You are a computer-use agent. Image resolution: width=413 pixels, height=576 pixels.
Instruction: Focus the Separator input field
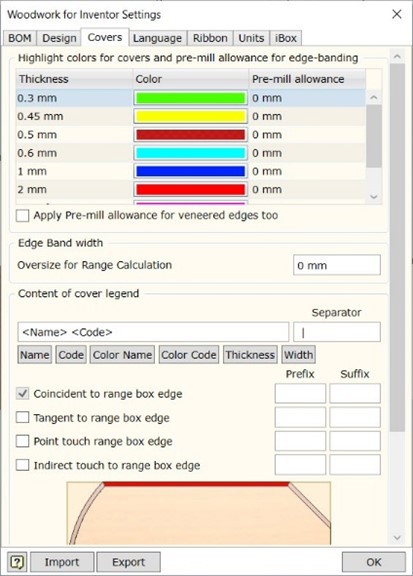tap(337, 332)
